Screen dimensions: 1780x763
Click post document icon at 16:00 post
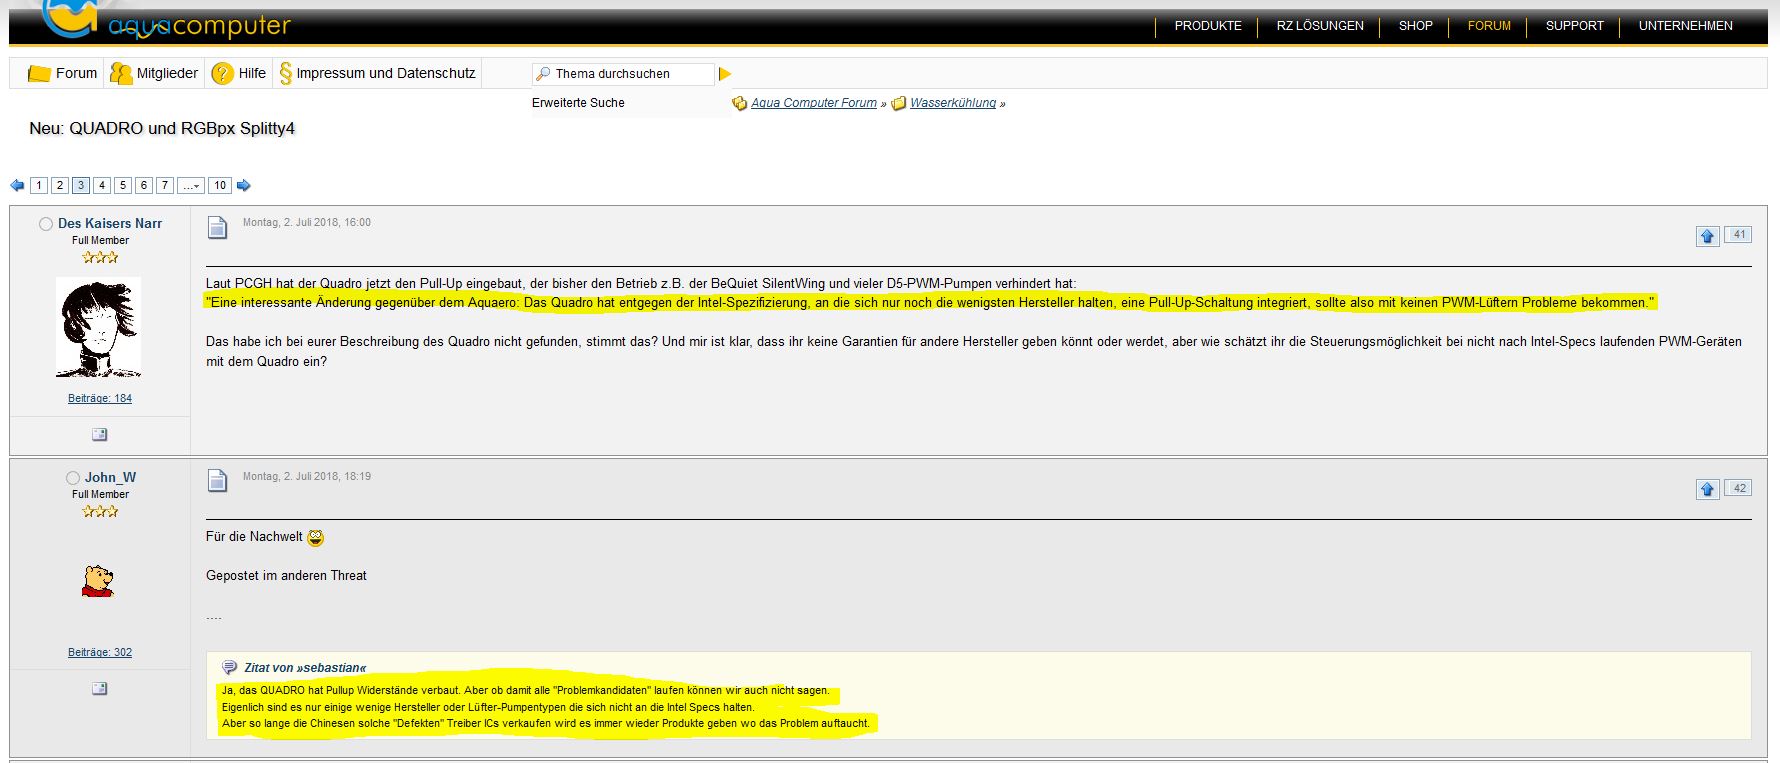tap(217, 227)
